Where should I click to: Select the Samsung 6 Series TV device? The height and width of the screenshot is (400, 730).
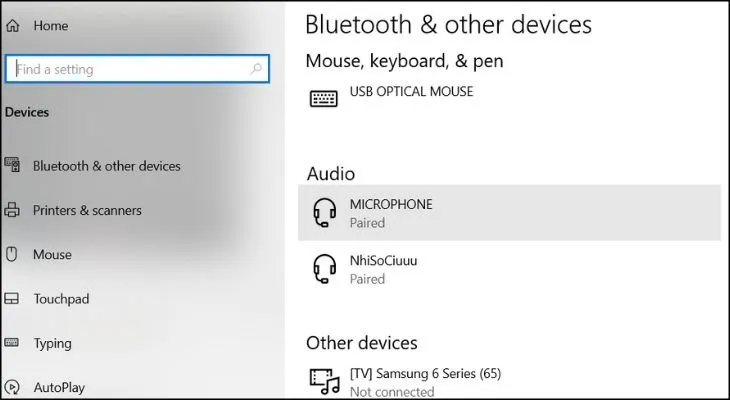[x=509, y=381]
